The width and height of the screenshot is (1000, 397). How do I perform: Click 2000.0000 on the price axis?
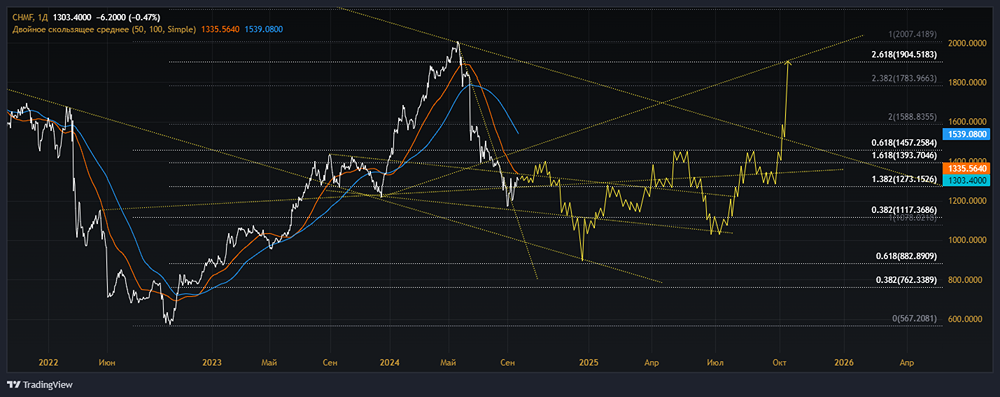pos(966,43)
